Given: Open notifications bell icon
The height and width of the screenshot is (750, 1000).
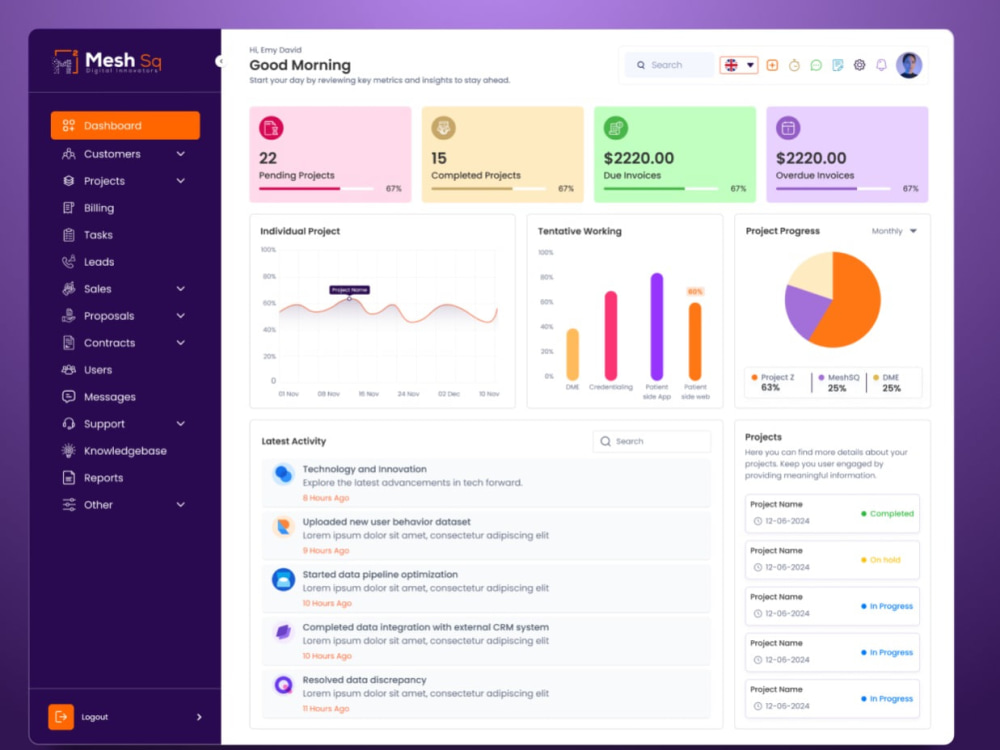Looking at the screenshot, I should [x=881, y=65].
